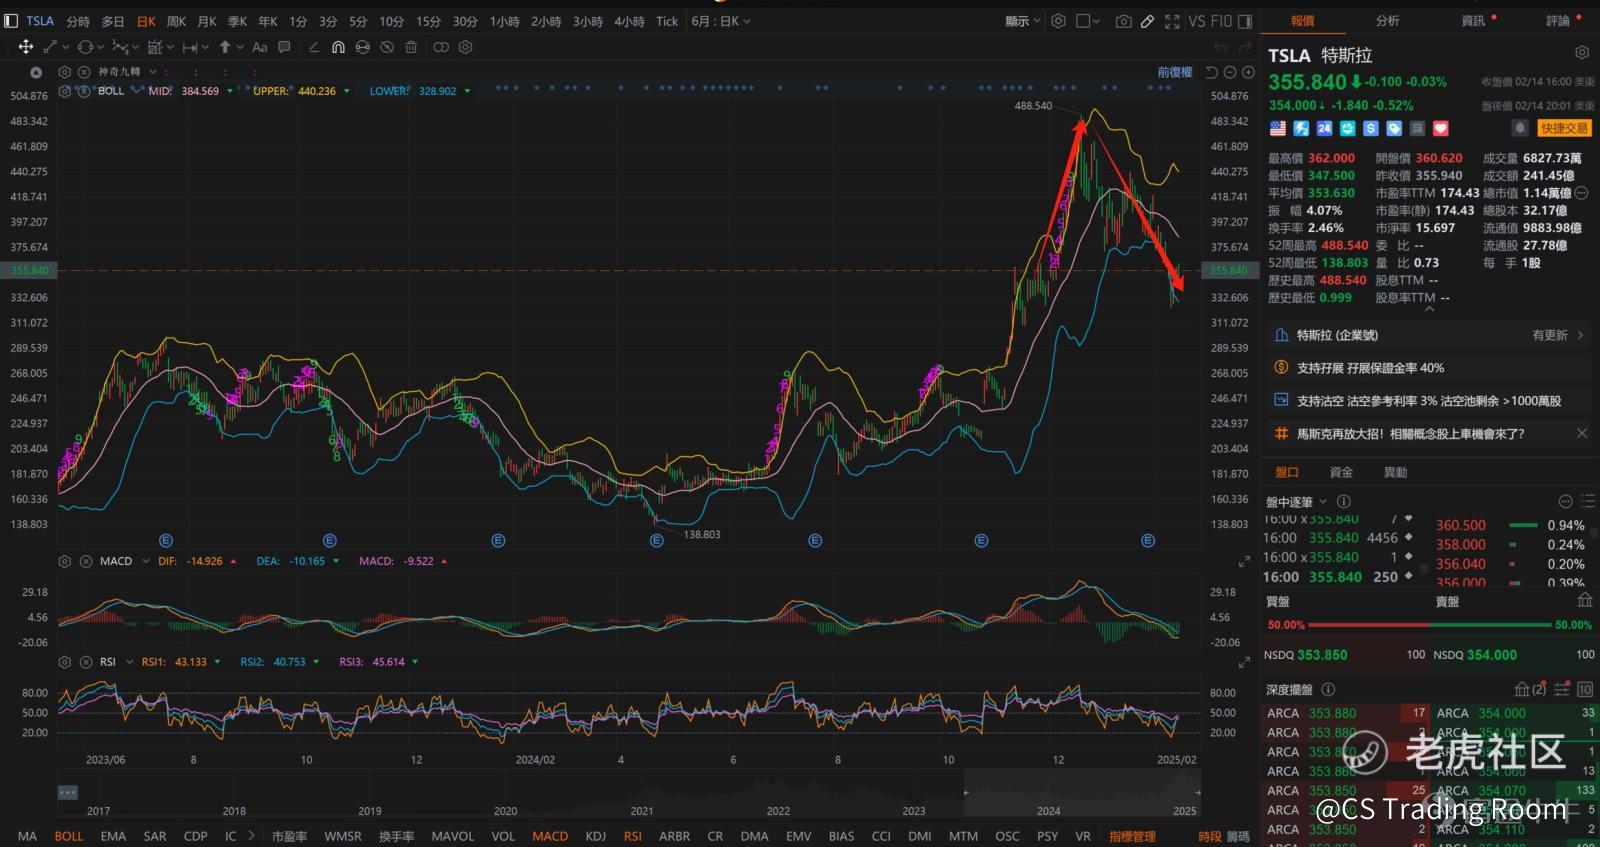Switch to the 分析 tab

[1387, 21]
